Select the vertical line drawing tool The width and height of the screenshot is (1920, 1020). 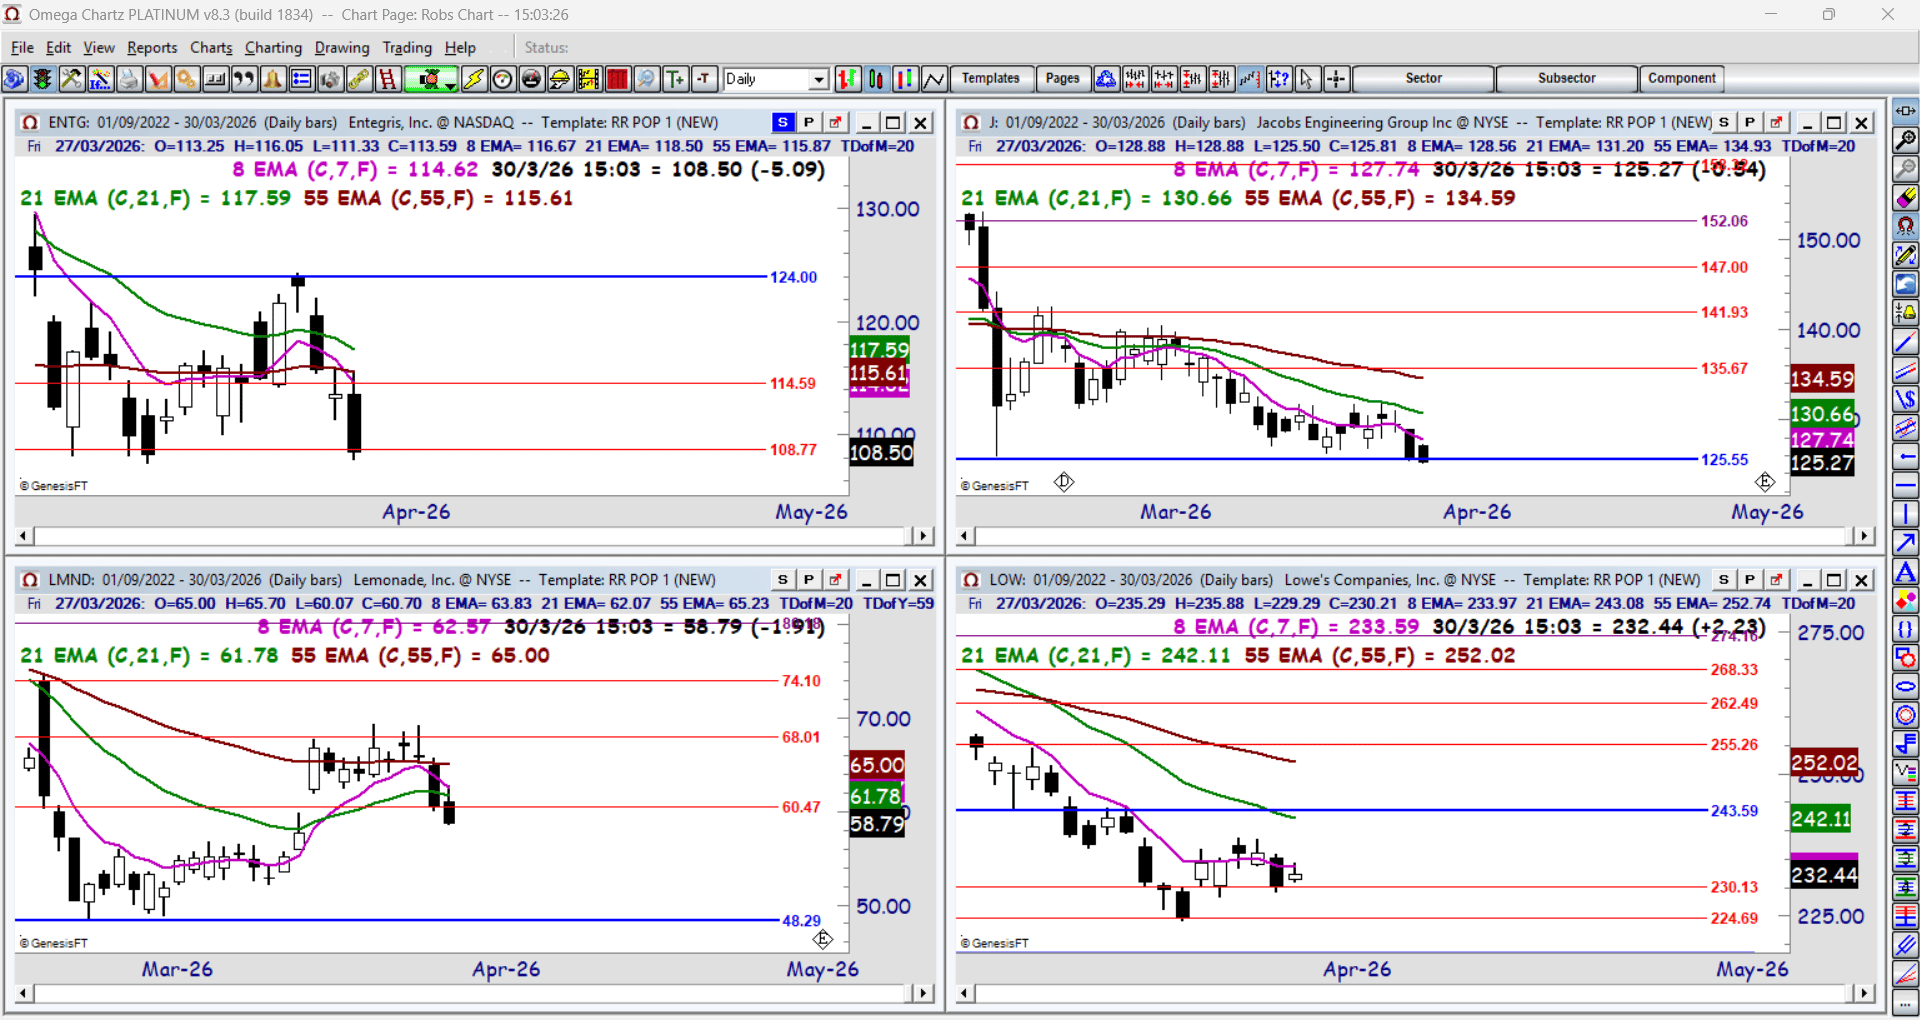tap(1906, 514)
